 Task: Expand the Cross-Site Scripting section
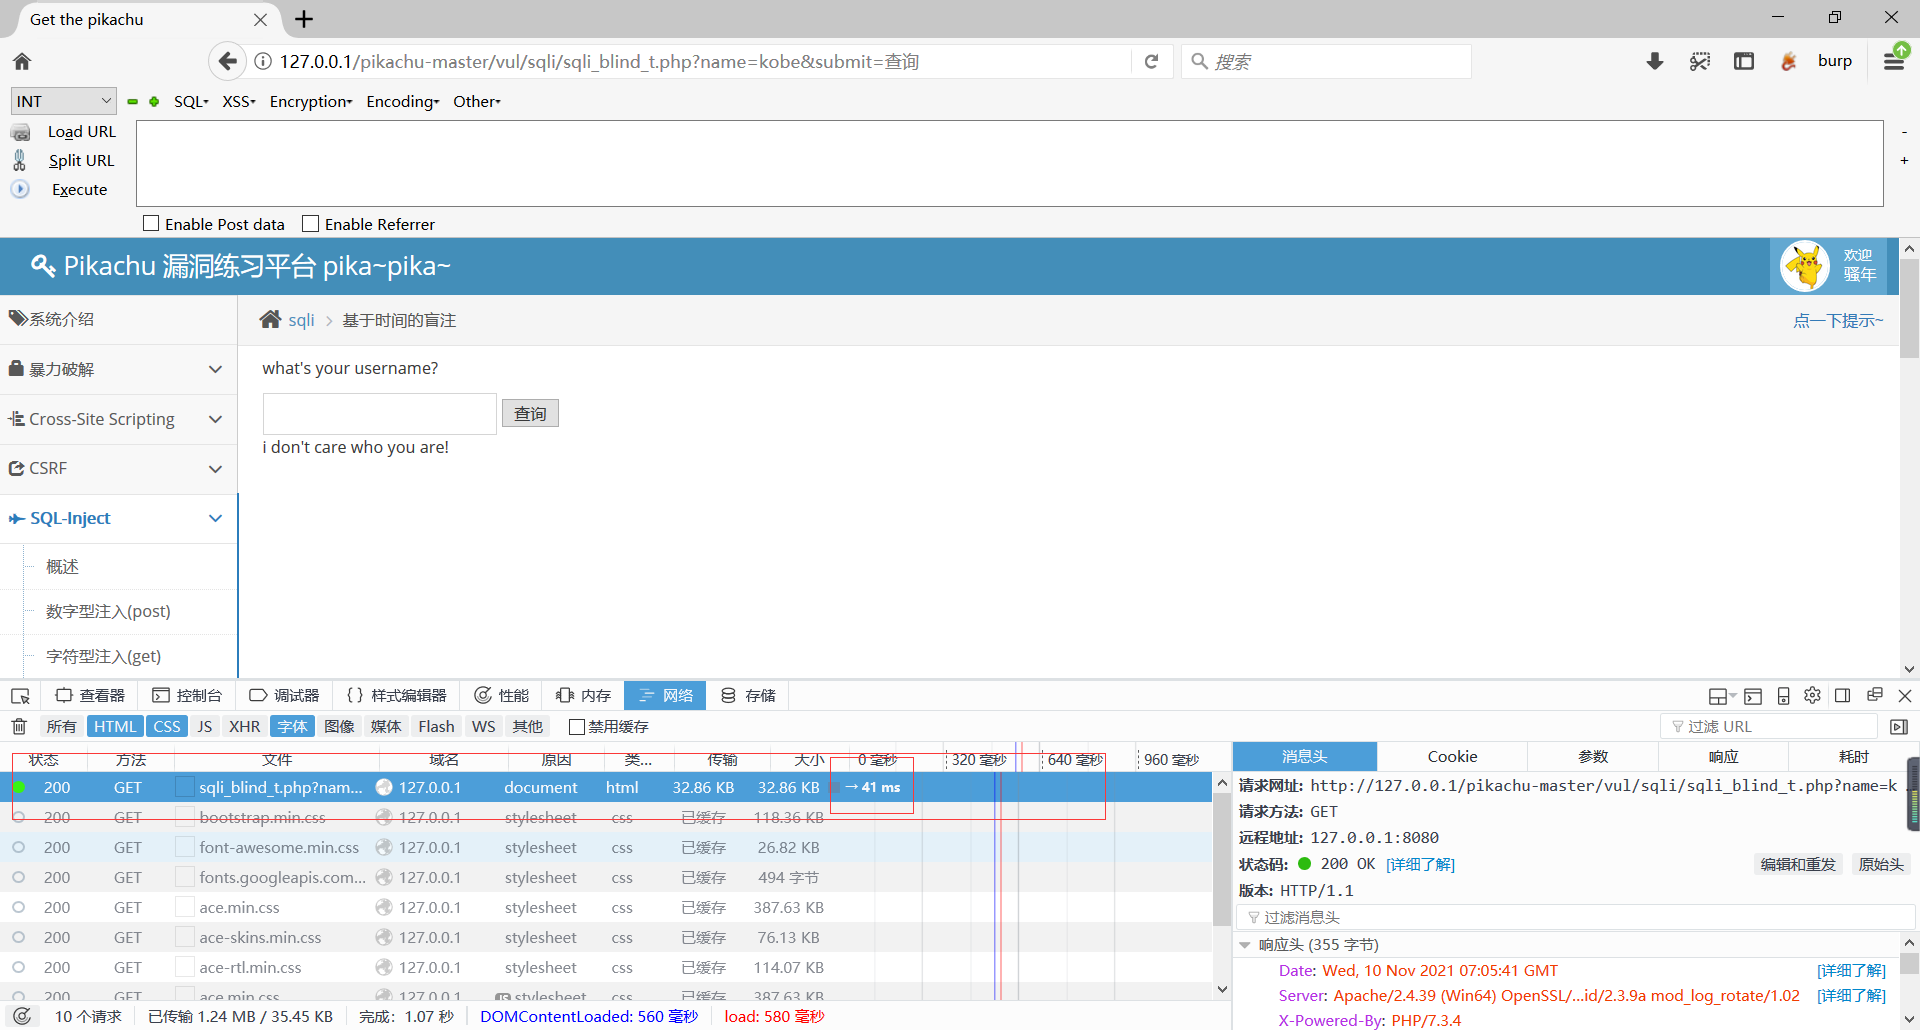tap(118, 419)
